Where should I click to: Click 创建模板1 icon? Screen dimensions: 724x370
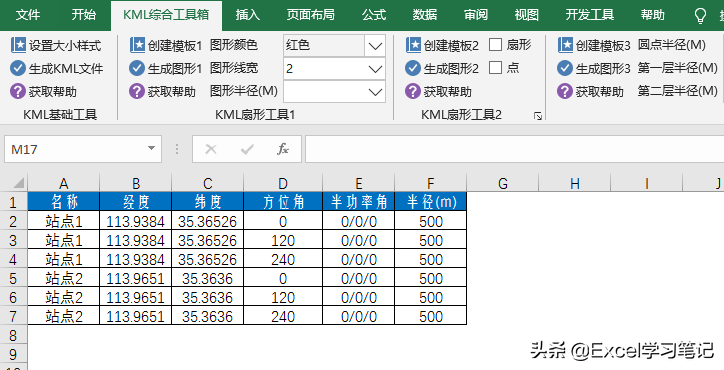[138, 45]
